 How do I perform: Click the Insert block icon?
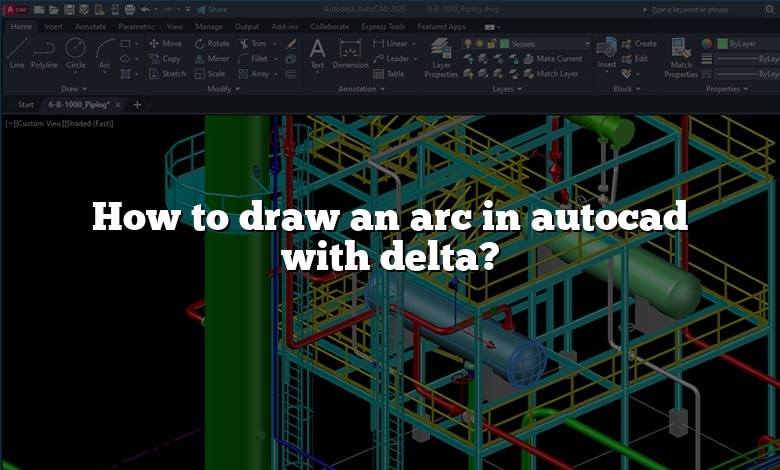[x=606, y=48]
